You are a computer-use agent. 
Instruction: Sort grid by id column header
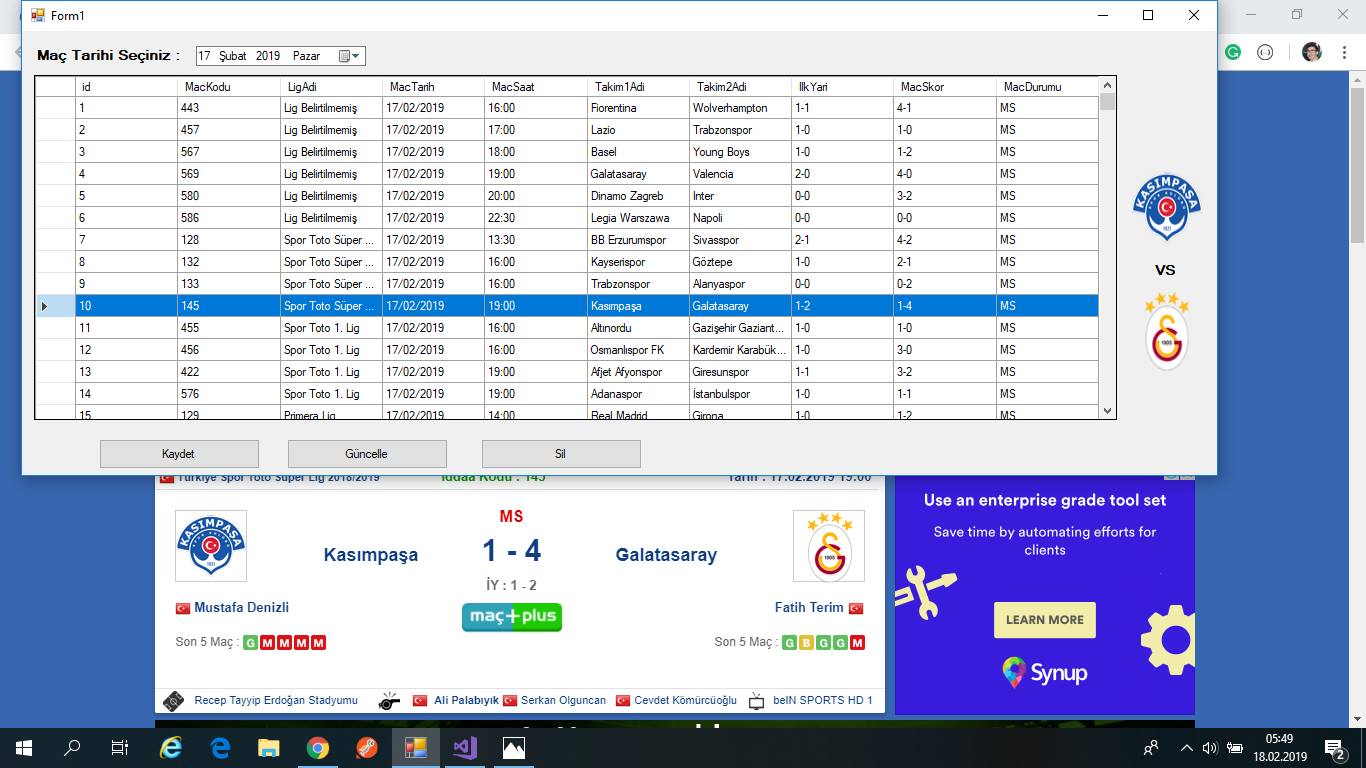pos(127,87)
